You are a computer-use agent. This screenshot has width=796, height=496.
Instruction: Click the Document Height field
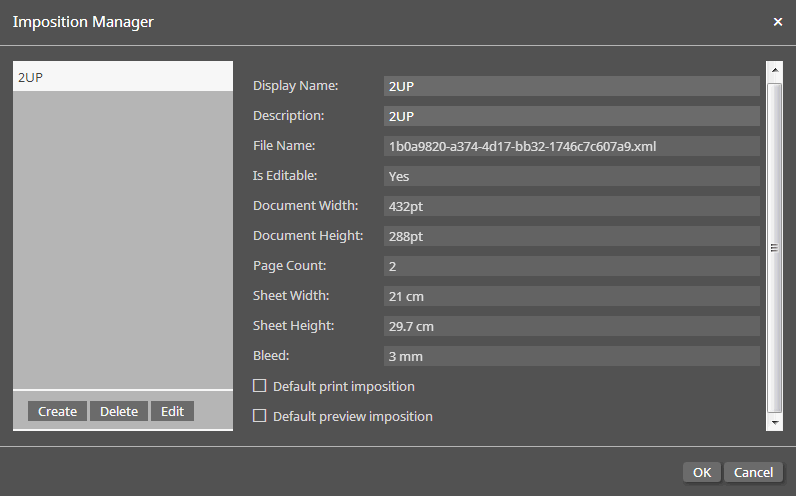(571, 236)
